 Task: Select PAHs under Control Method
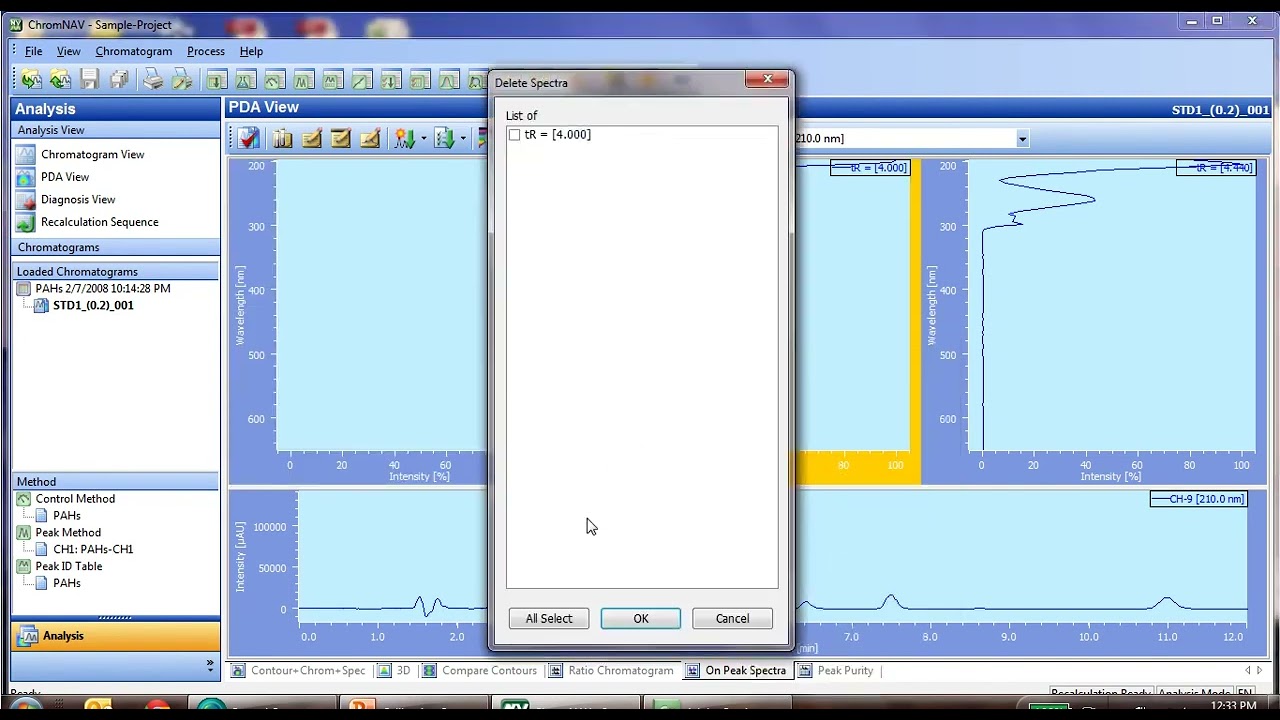click(67, 516)
